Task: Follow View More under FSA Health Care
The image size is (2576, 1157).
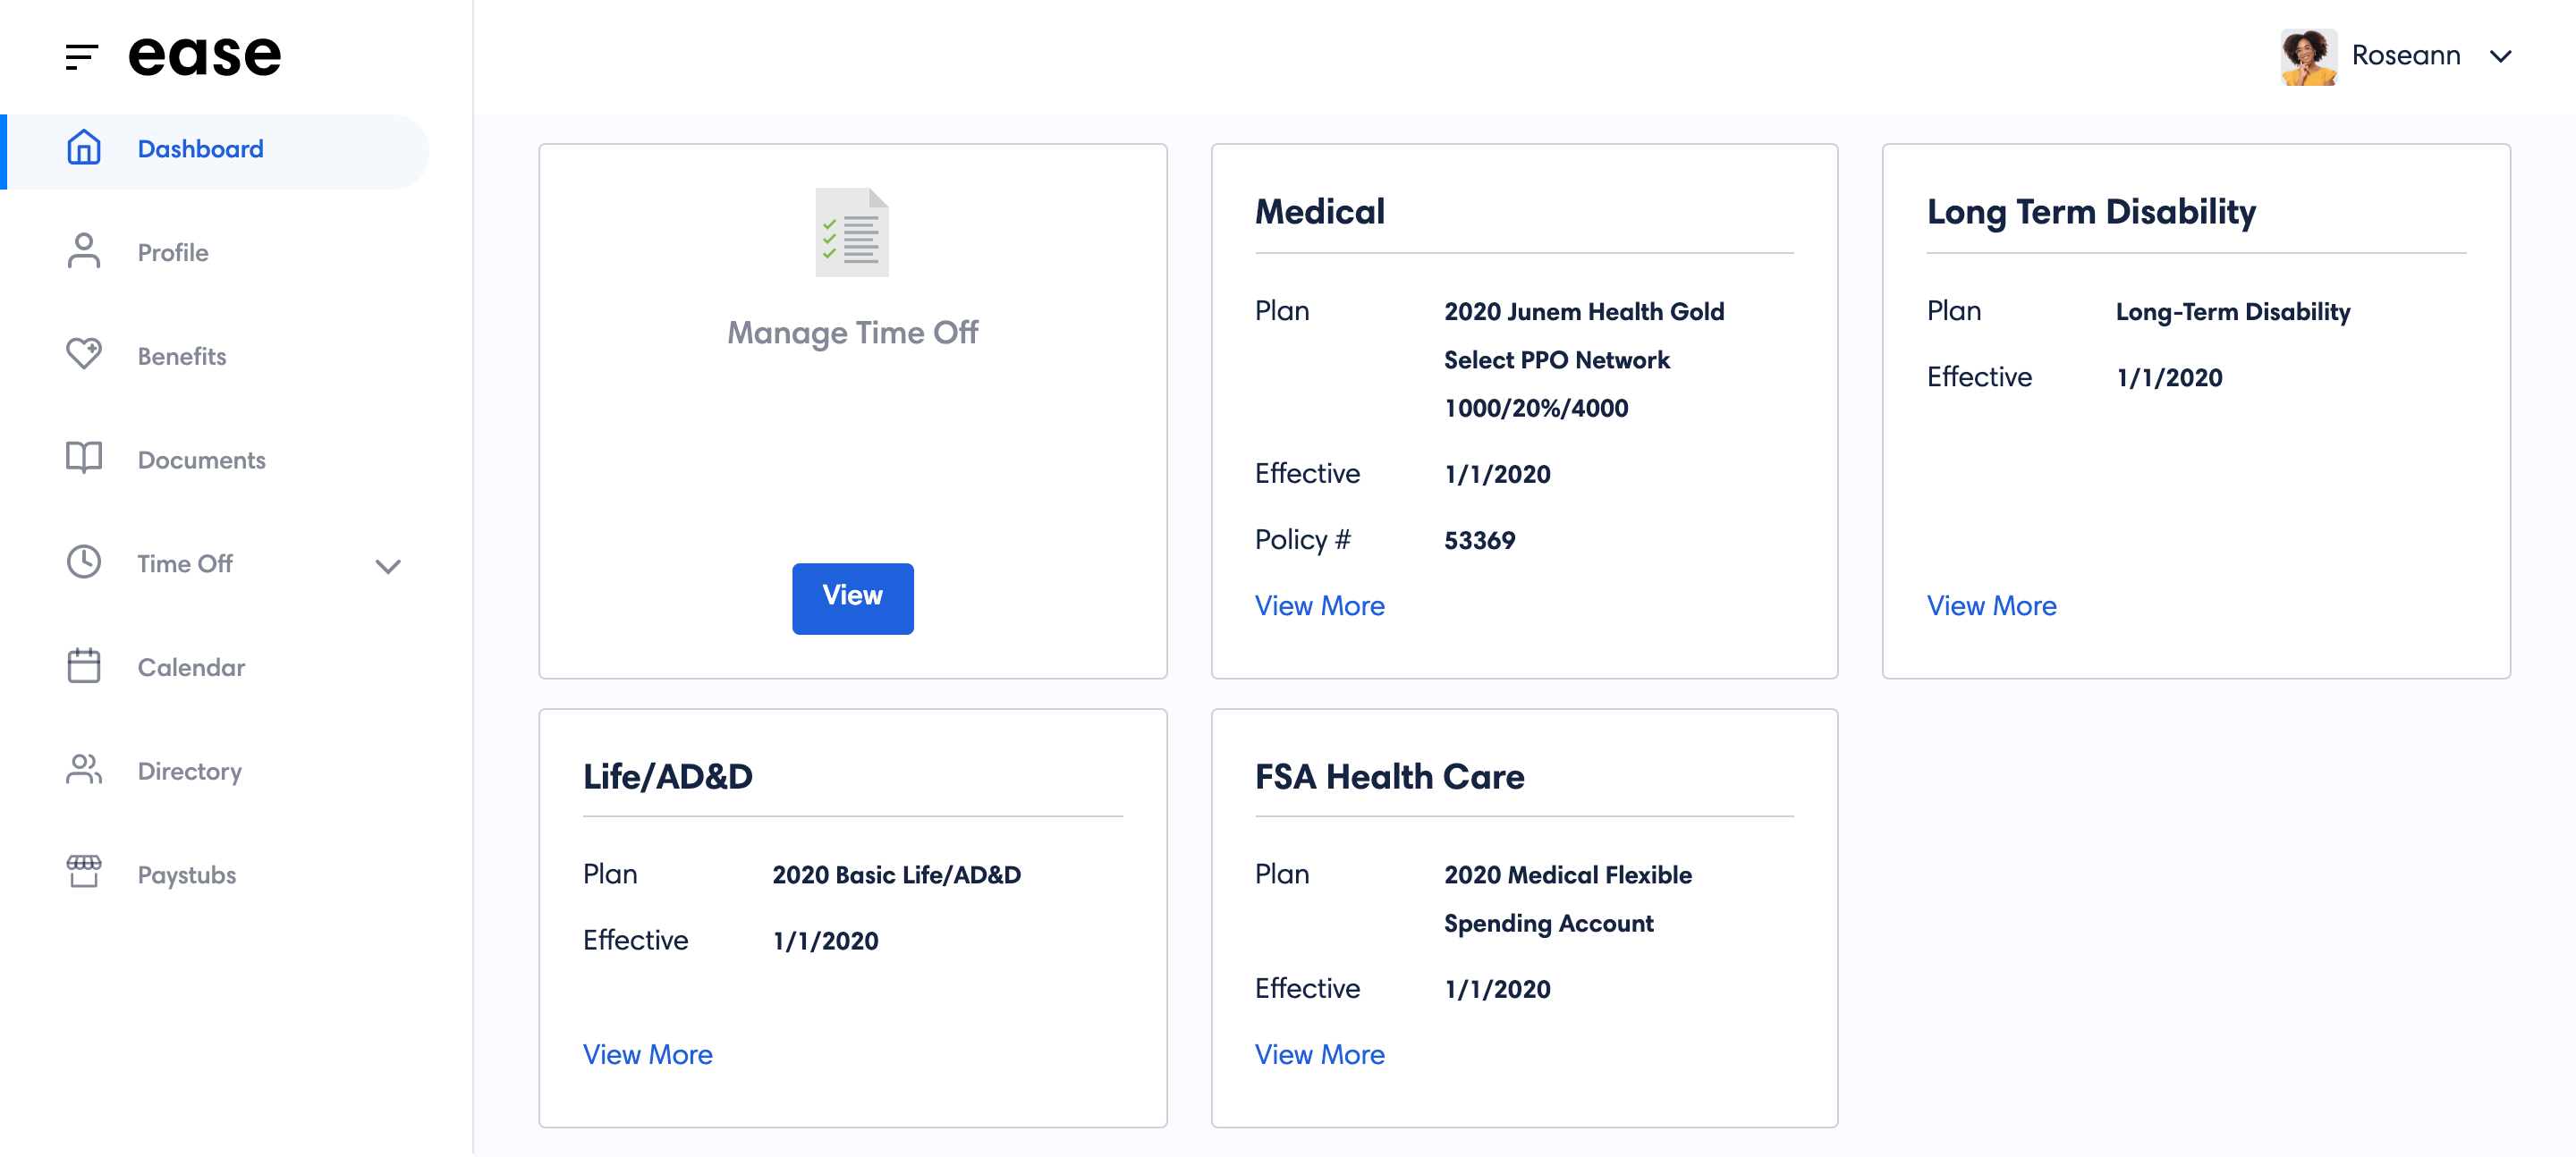Action: (x=1319, y=1054)
